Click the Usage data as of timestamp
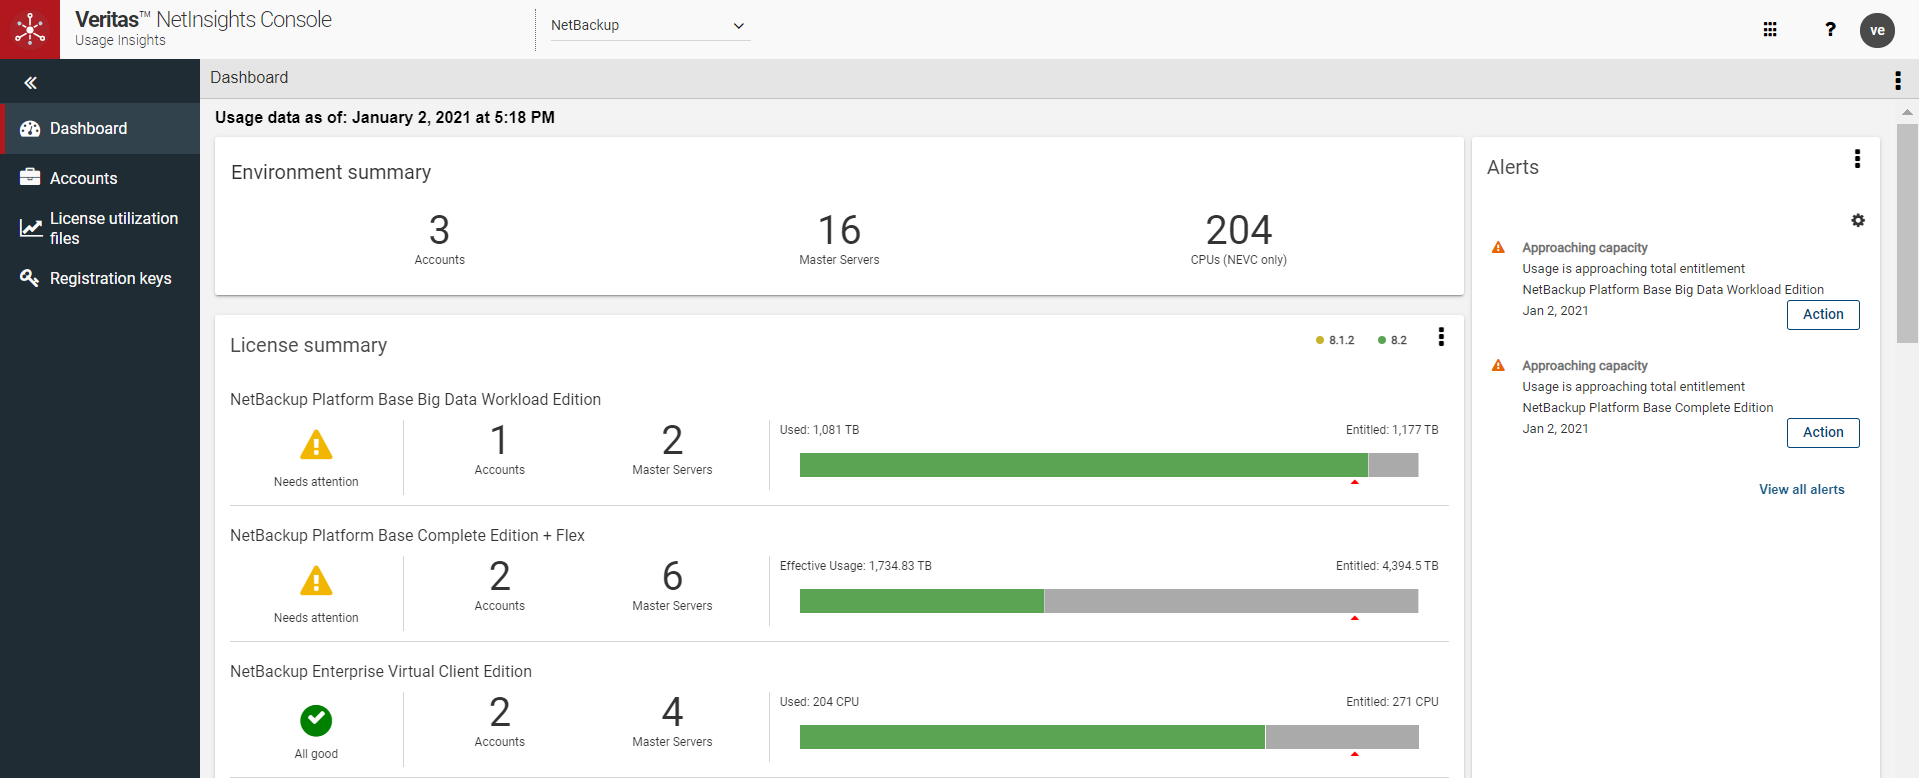Image resolution: width=1919 pixels, height=778 pixels. pos(385,117)
